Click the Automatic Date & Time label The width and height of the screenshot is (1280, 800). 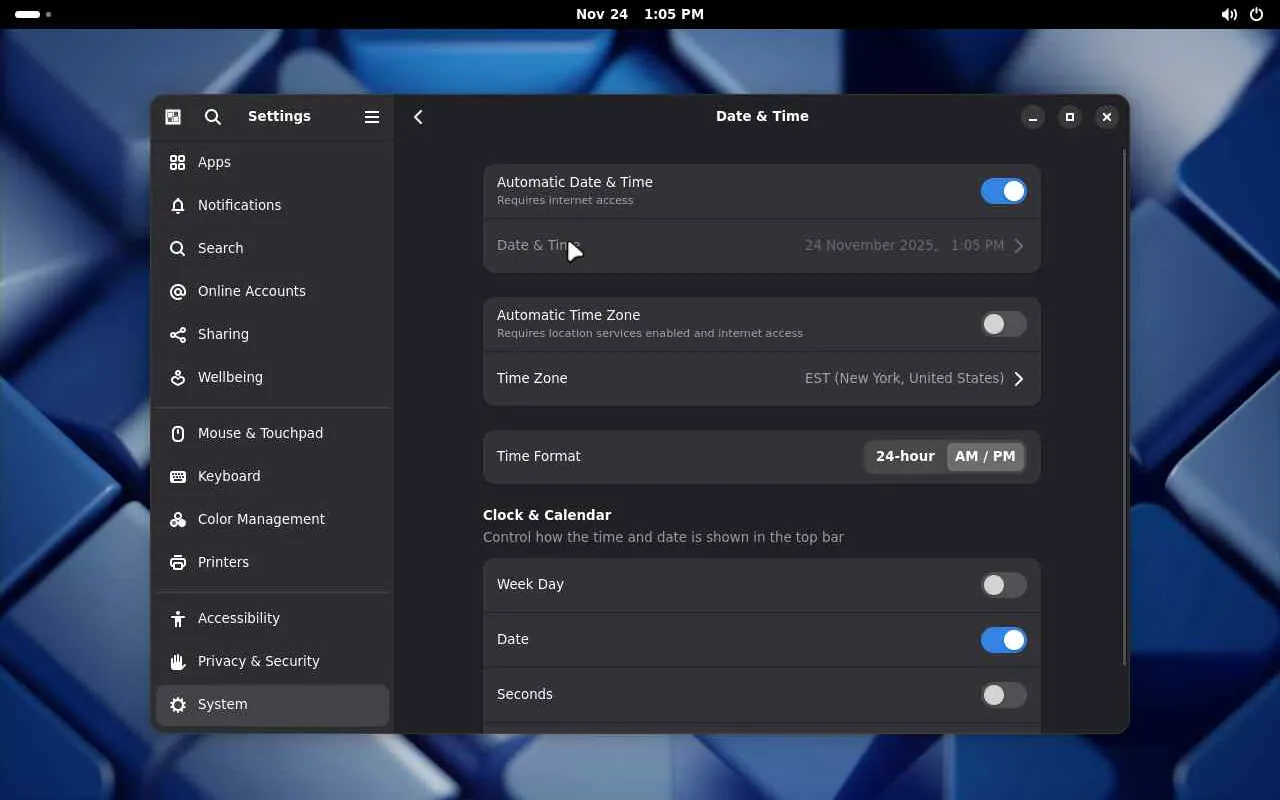click(575, 182)
